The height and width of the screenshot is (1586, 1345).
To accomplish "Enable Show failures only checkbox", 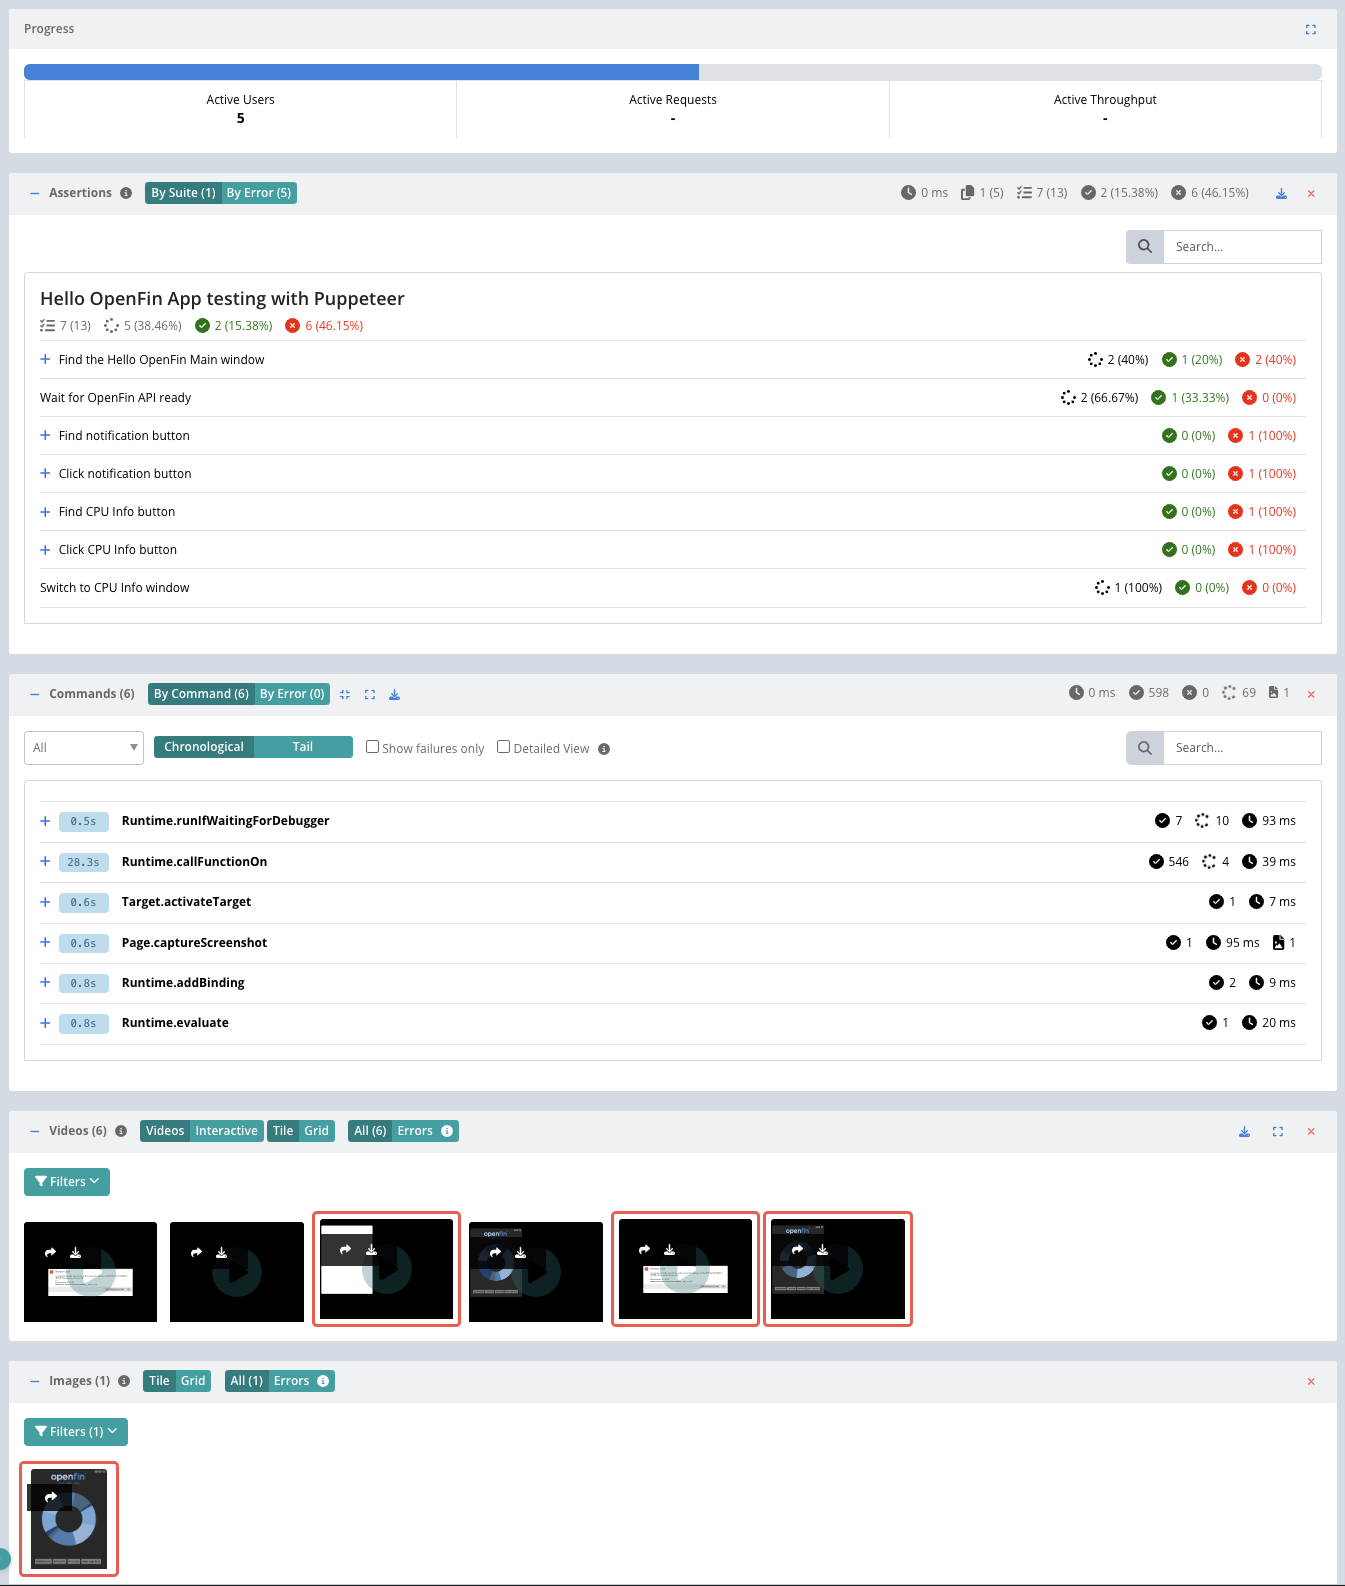I will [372, 747].
